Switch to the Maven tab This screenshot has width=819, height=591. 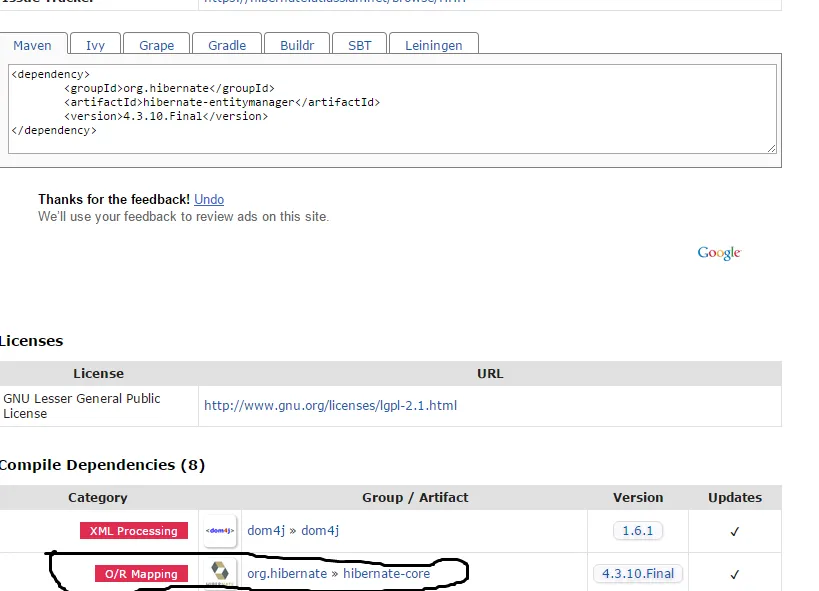pyautogui.click(x=33, y=45)
